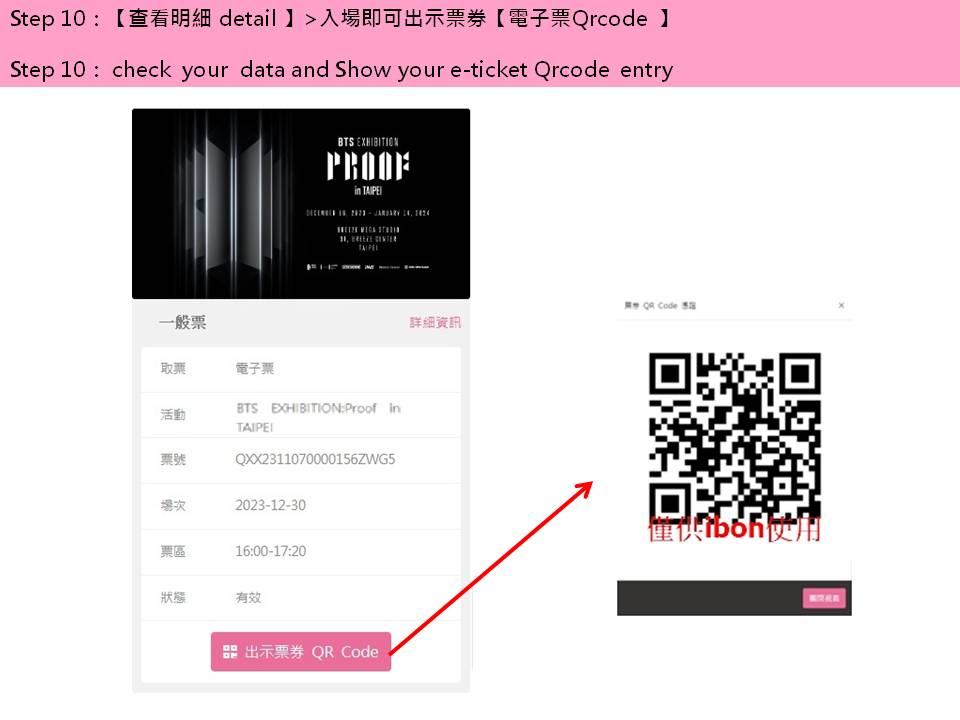Click the 電子票 pickup method value
The image size is (960, 720).
[255, 369]
